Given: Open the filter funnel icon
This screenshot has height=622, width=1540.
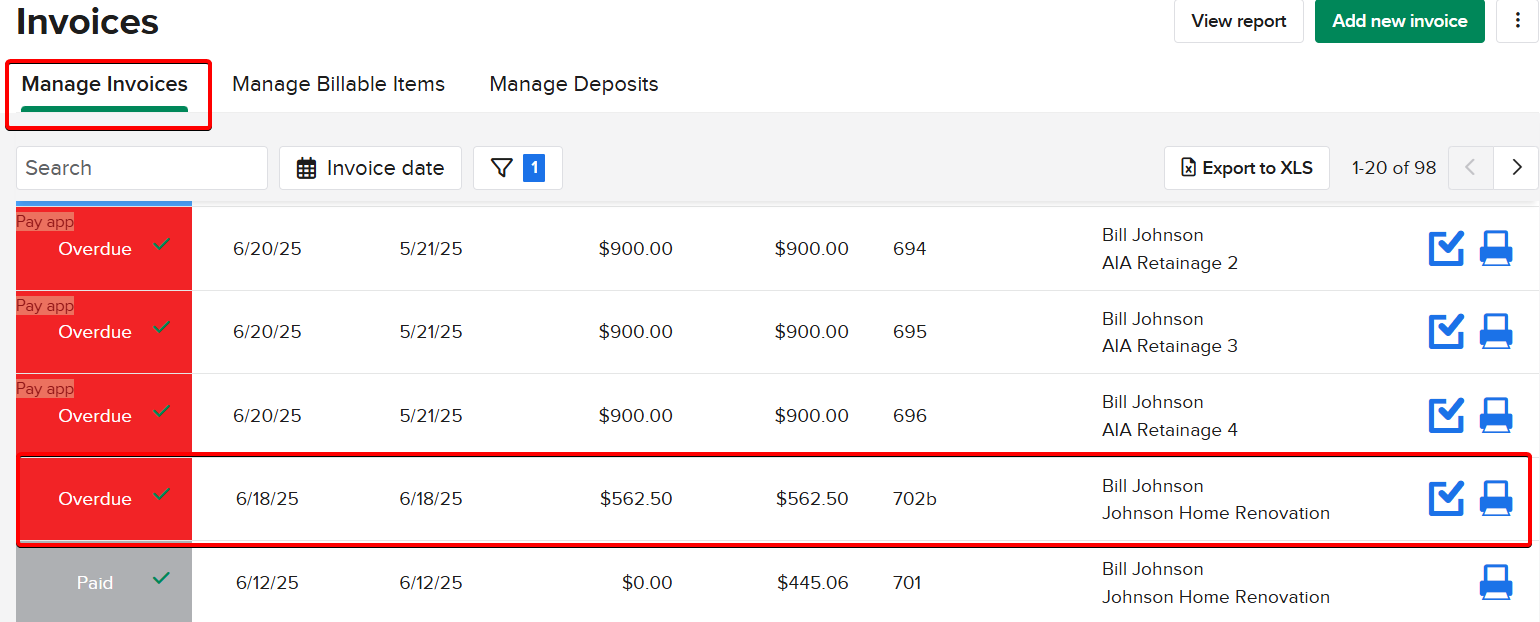Looking at the screenshot, I should pos(503,167).
